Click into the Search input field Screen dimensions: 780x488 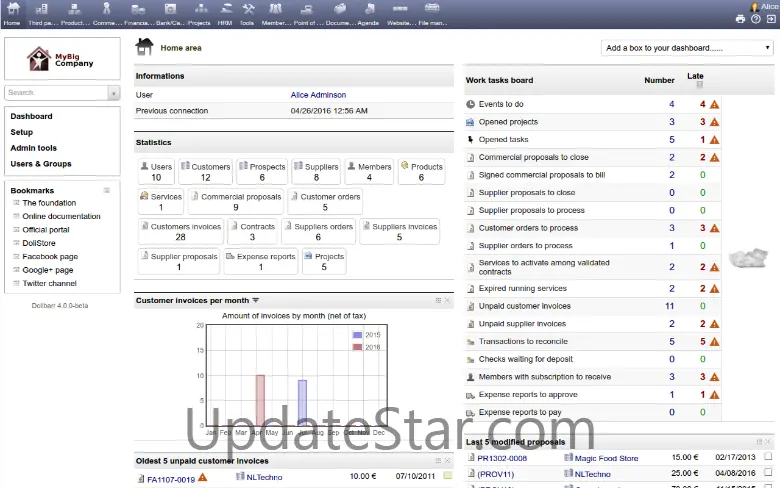click(54, 93)
